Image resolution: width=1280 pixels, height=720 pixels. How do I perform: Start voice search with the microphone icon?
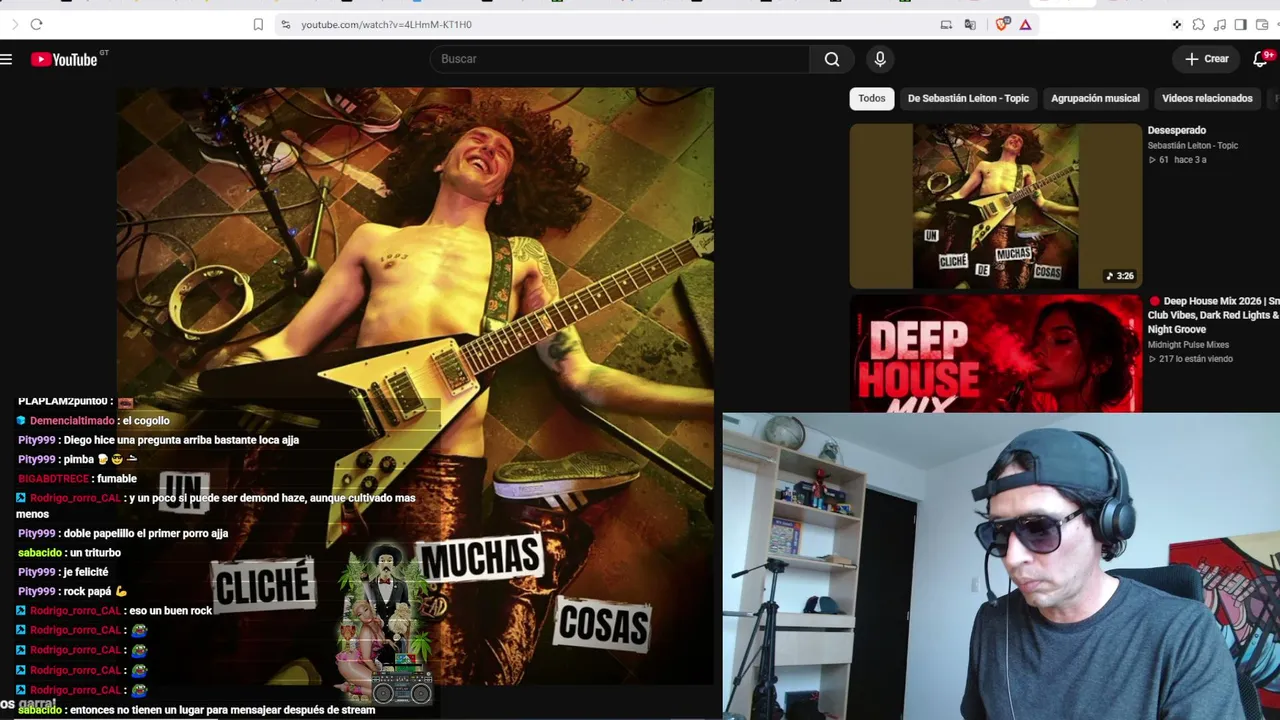click(x=880, y=59)
